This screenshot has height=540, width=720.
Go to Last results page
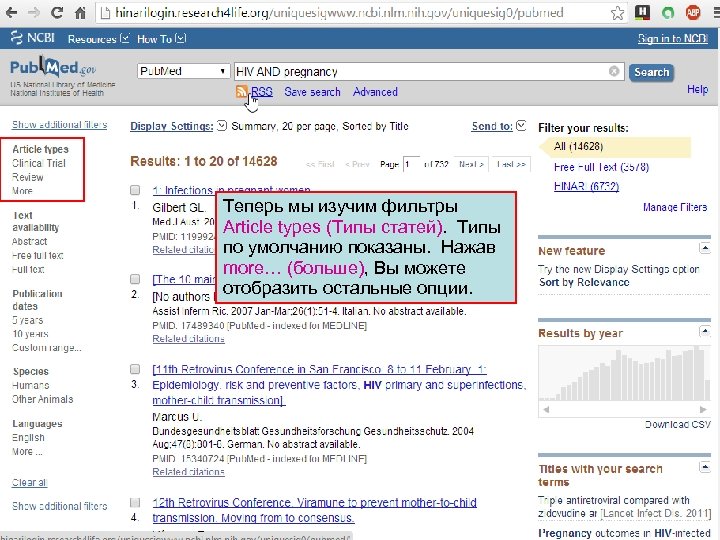pyautogui.click(x=511, y=164)
